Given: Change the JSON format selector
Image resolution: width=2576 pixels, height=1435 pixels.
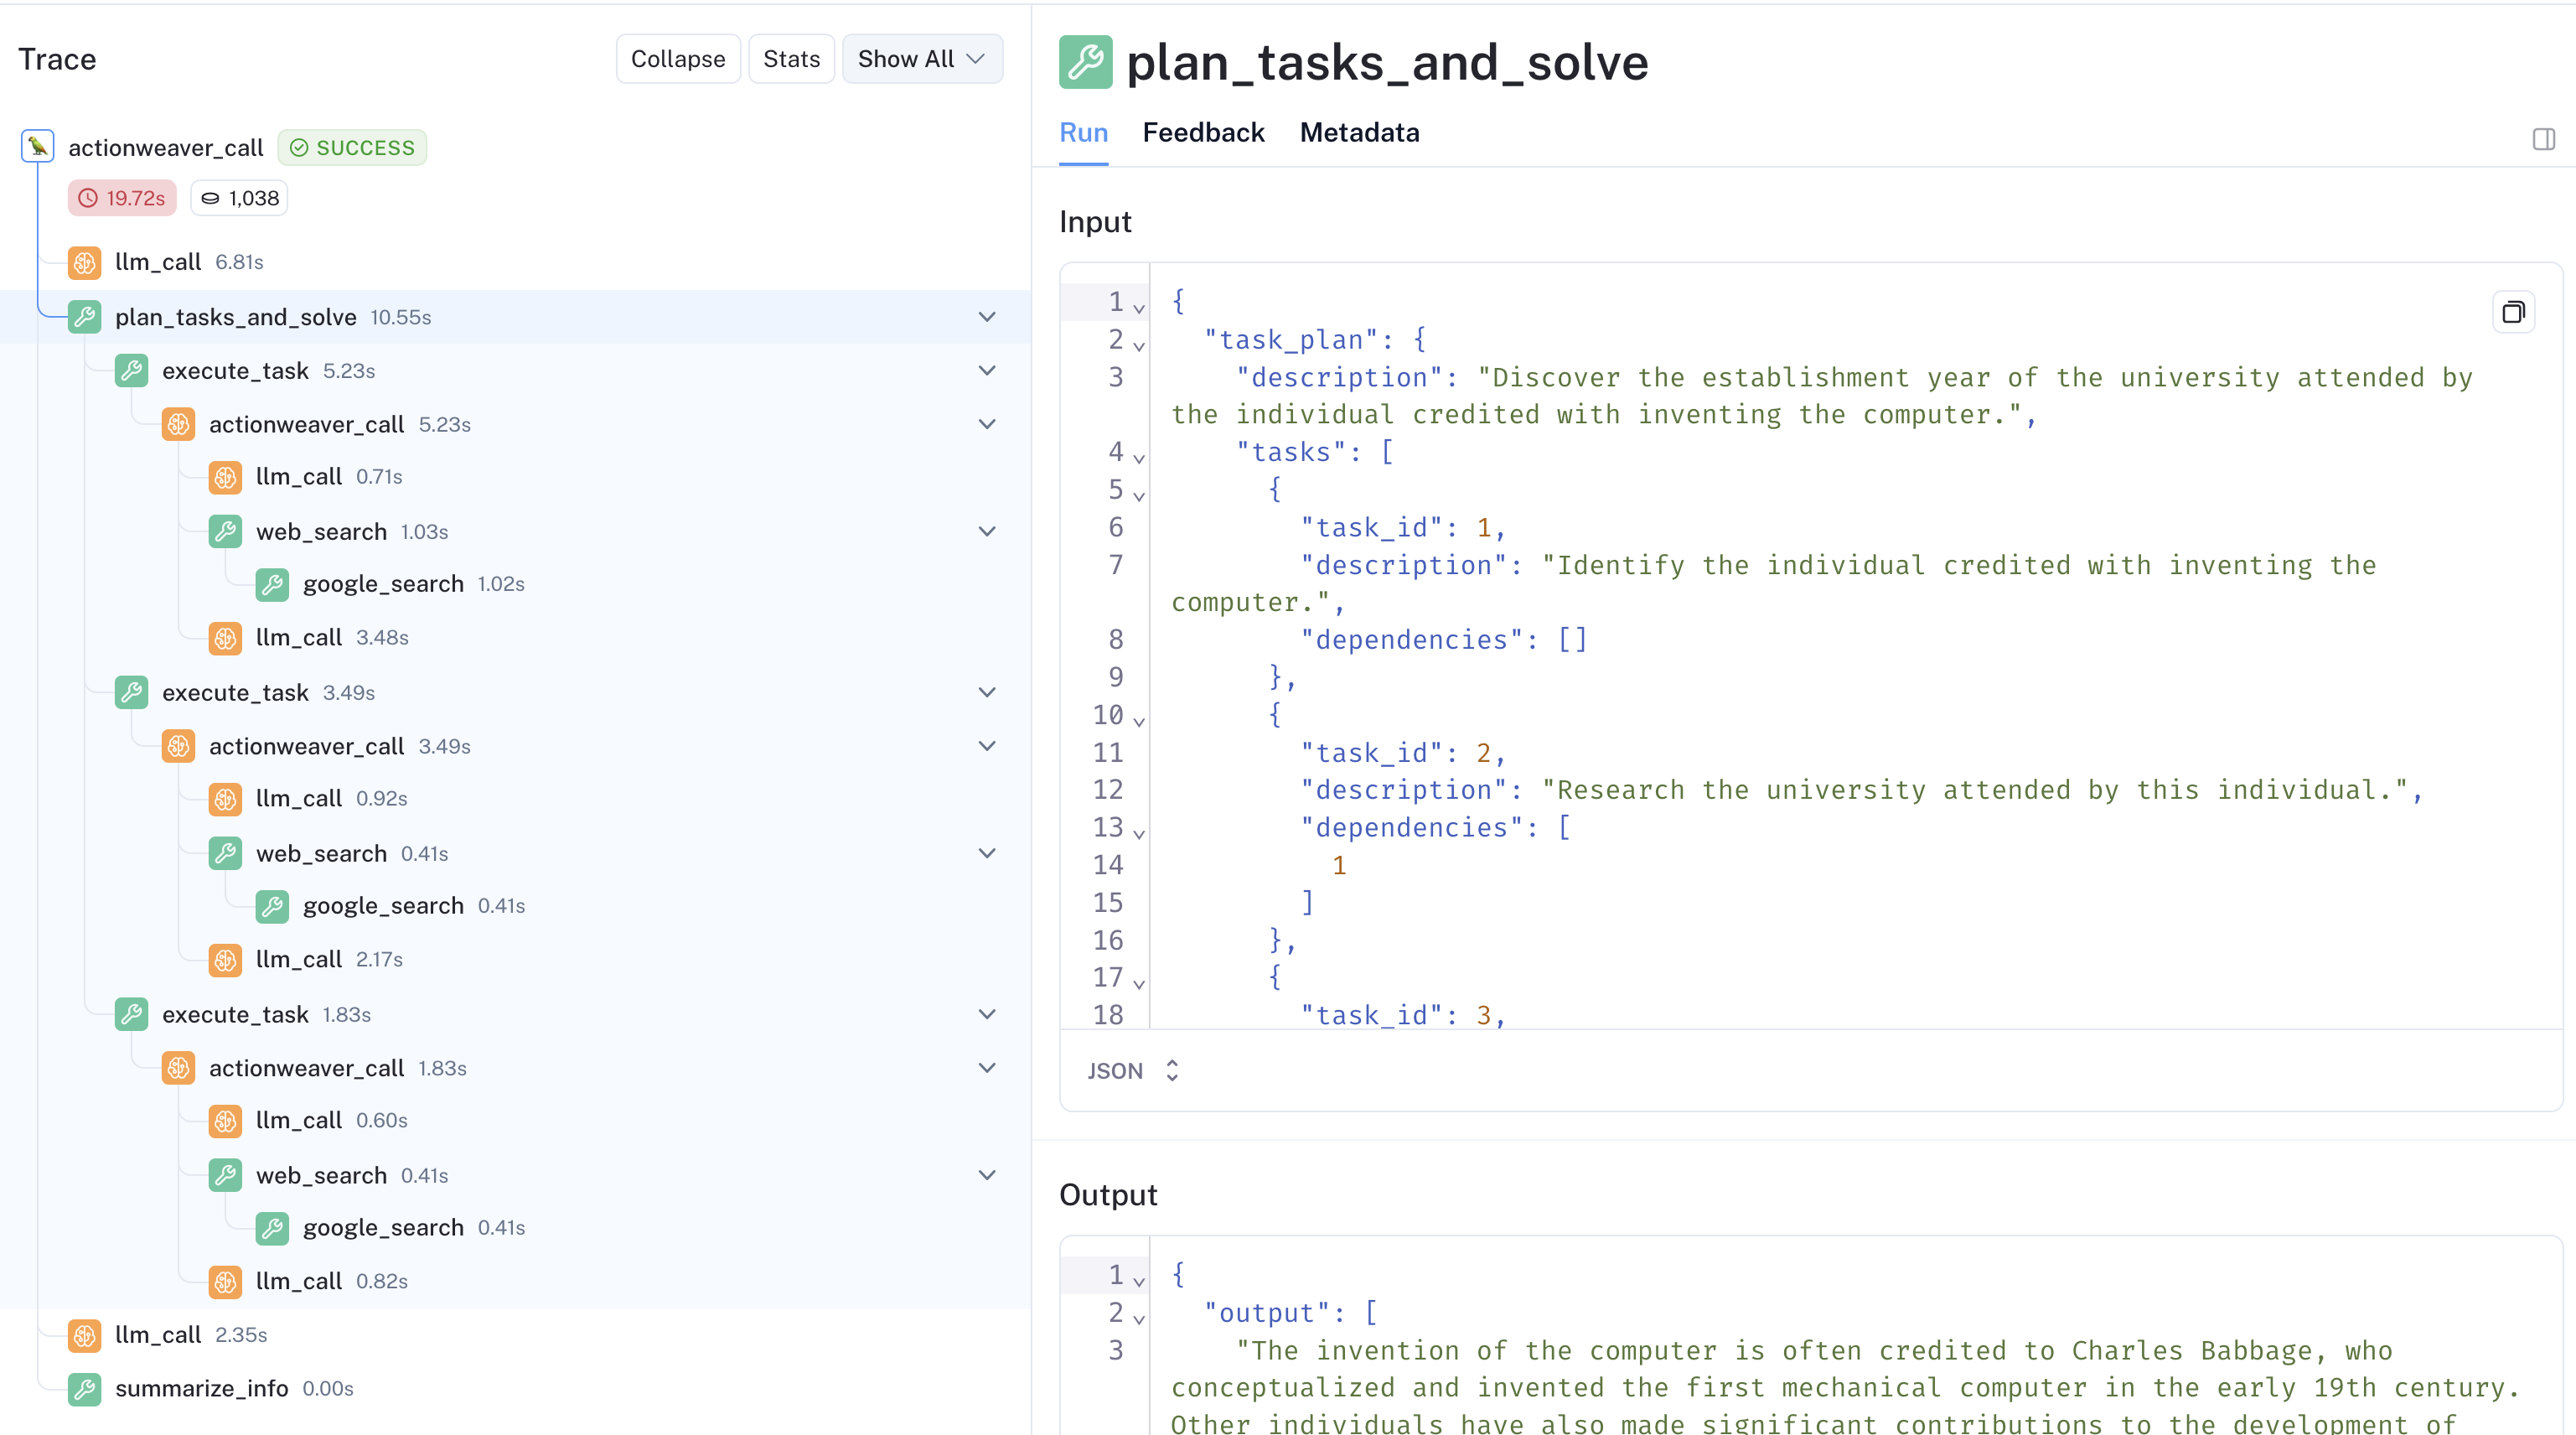Looking at the screenshot, I should click(1133, 1070).
